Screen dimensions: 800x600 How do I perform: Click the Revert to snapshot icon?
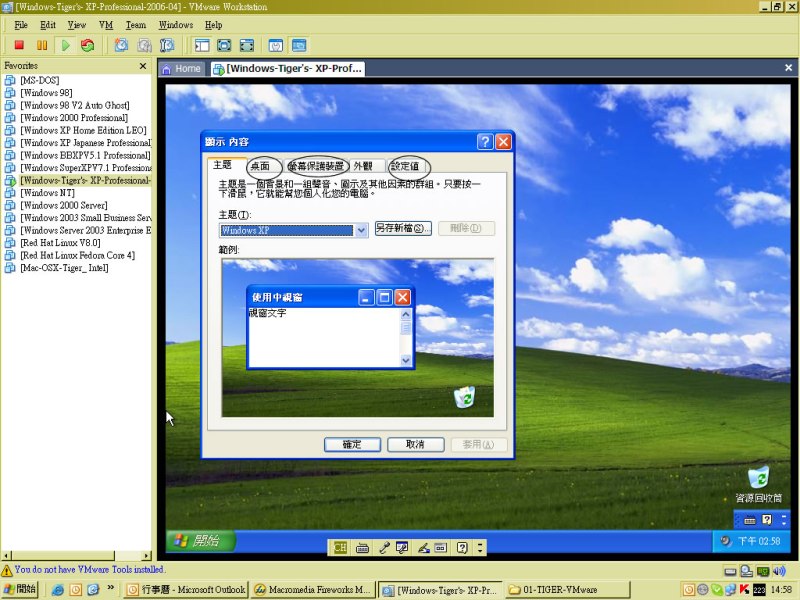coord(144,45)
